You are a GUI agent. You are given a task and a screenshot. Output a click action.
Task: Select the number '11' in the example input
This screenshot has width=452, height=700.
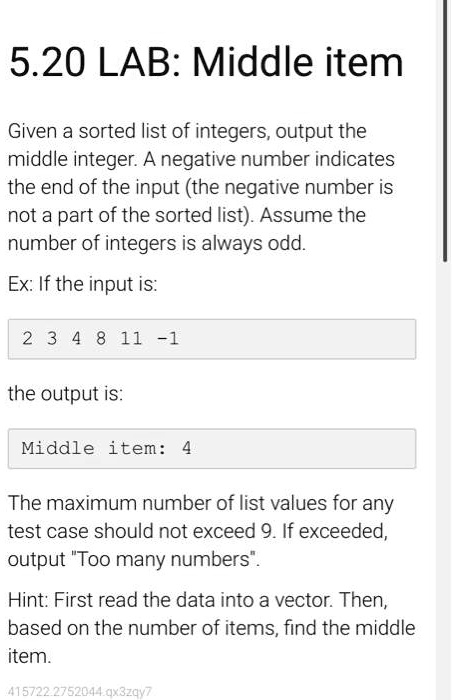tap(131, 338)
